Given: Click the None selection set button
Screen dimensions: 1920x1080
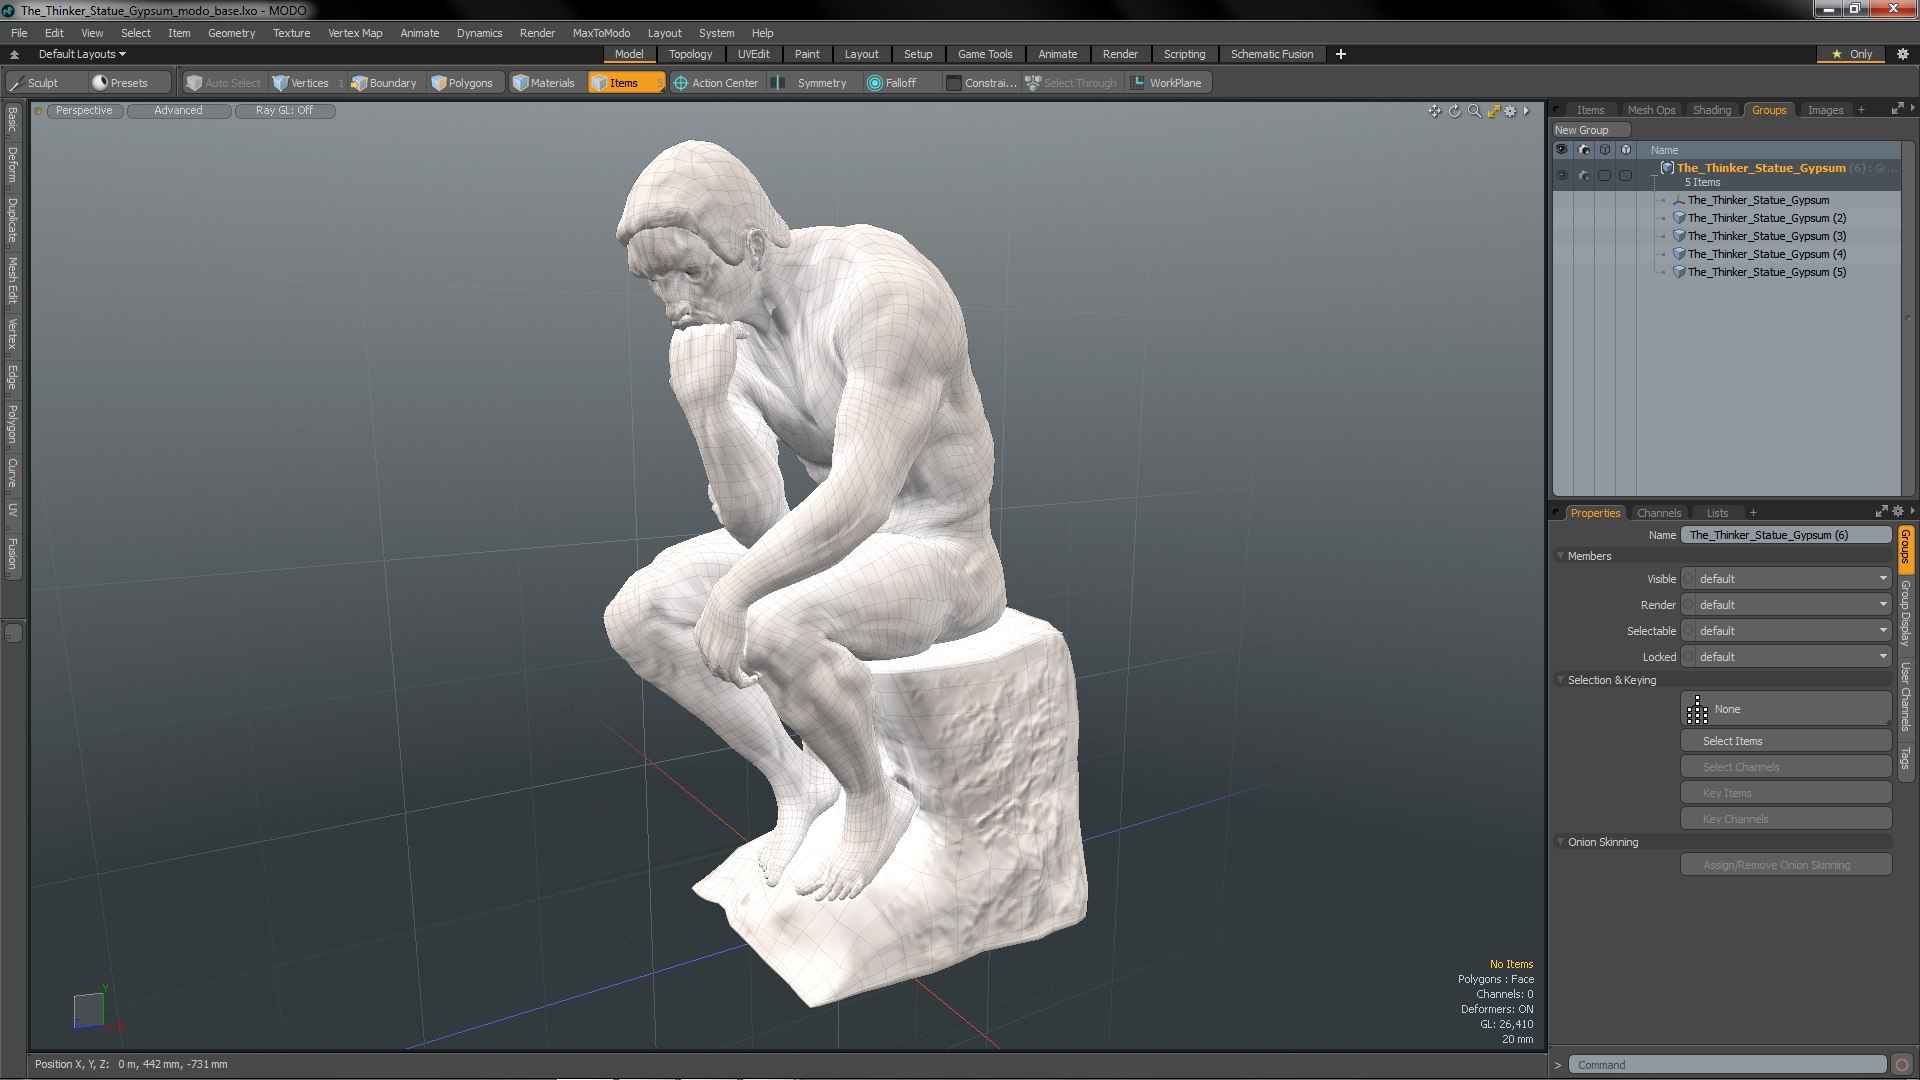Looking at the screenshot, I should (1786, 709).
